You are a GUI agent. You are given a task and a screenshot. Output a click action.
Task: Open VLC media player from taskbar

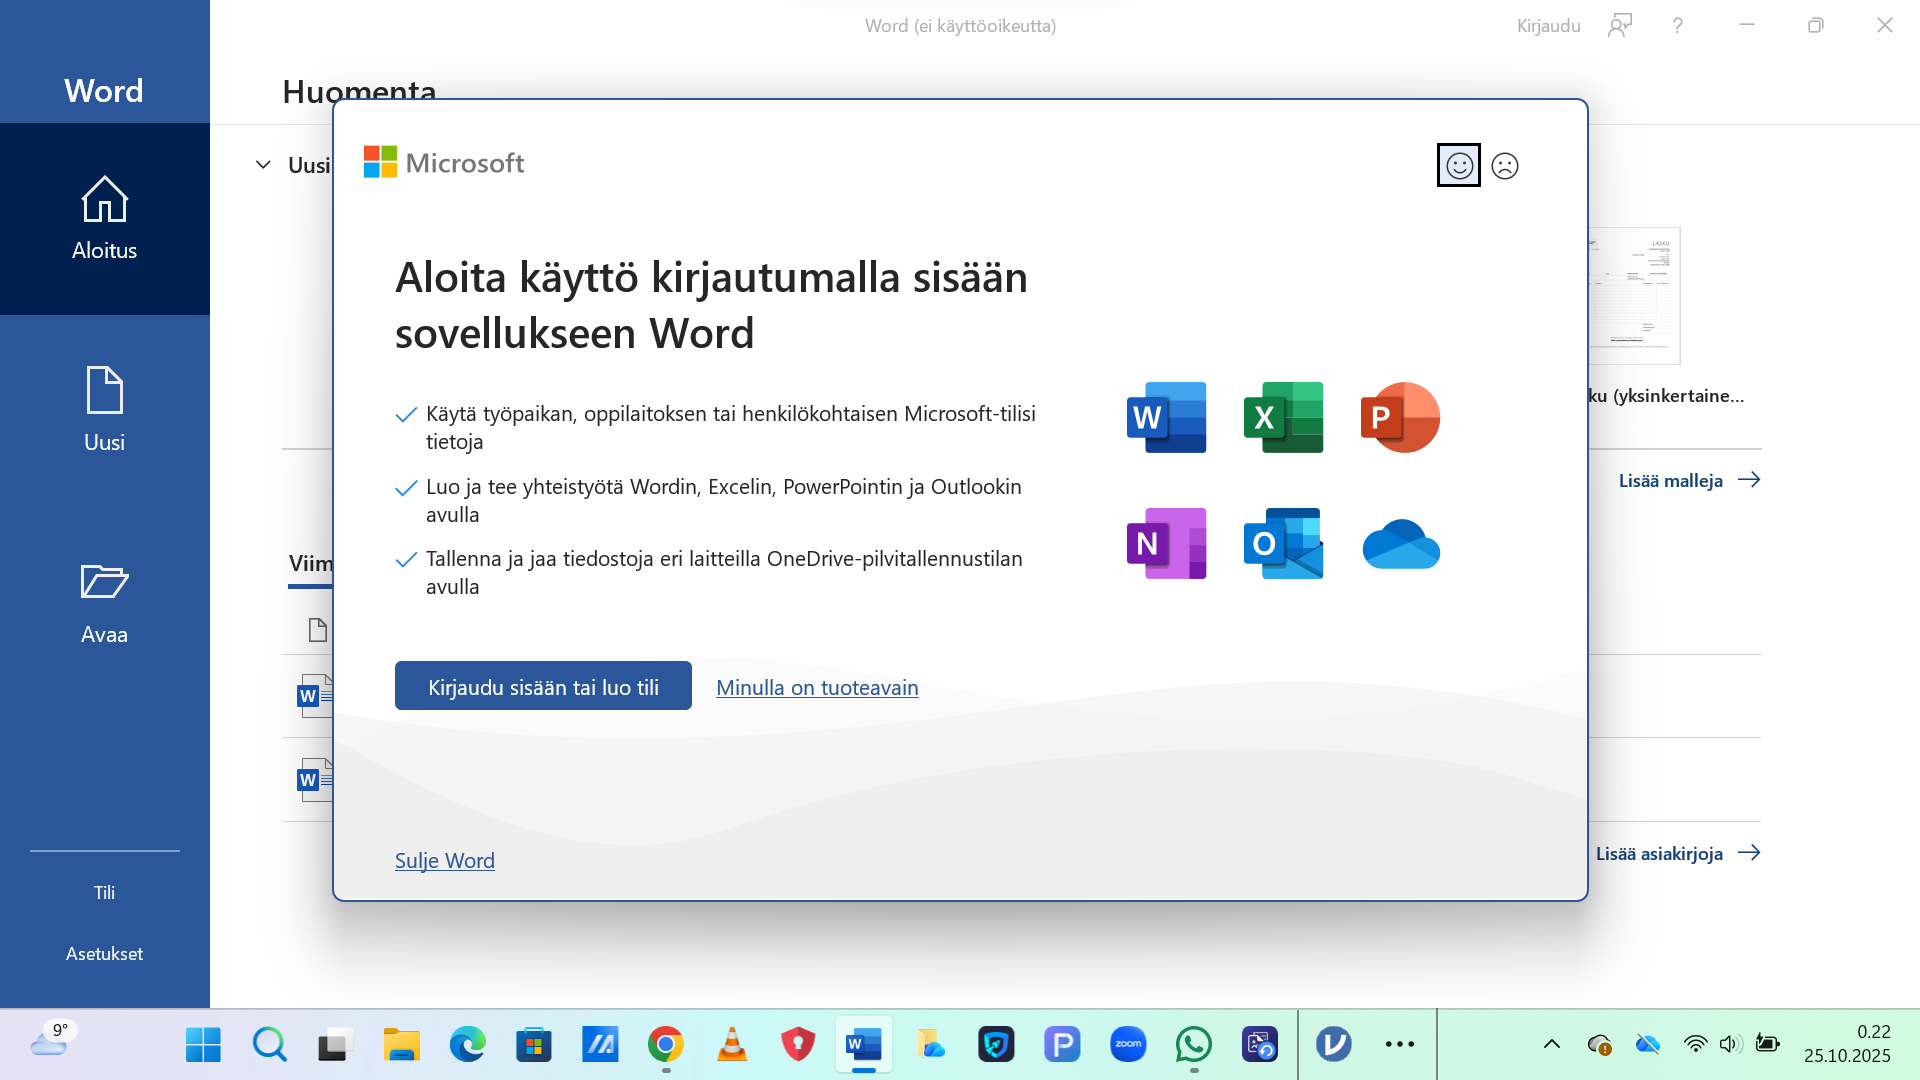pos(732,1044)
